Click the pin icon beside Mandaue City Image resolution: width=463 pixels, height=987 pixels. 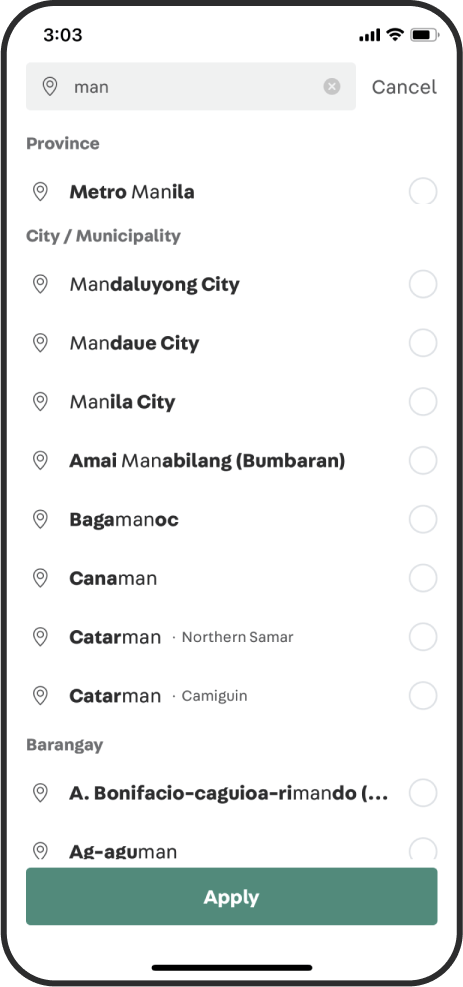coord(40,343)
